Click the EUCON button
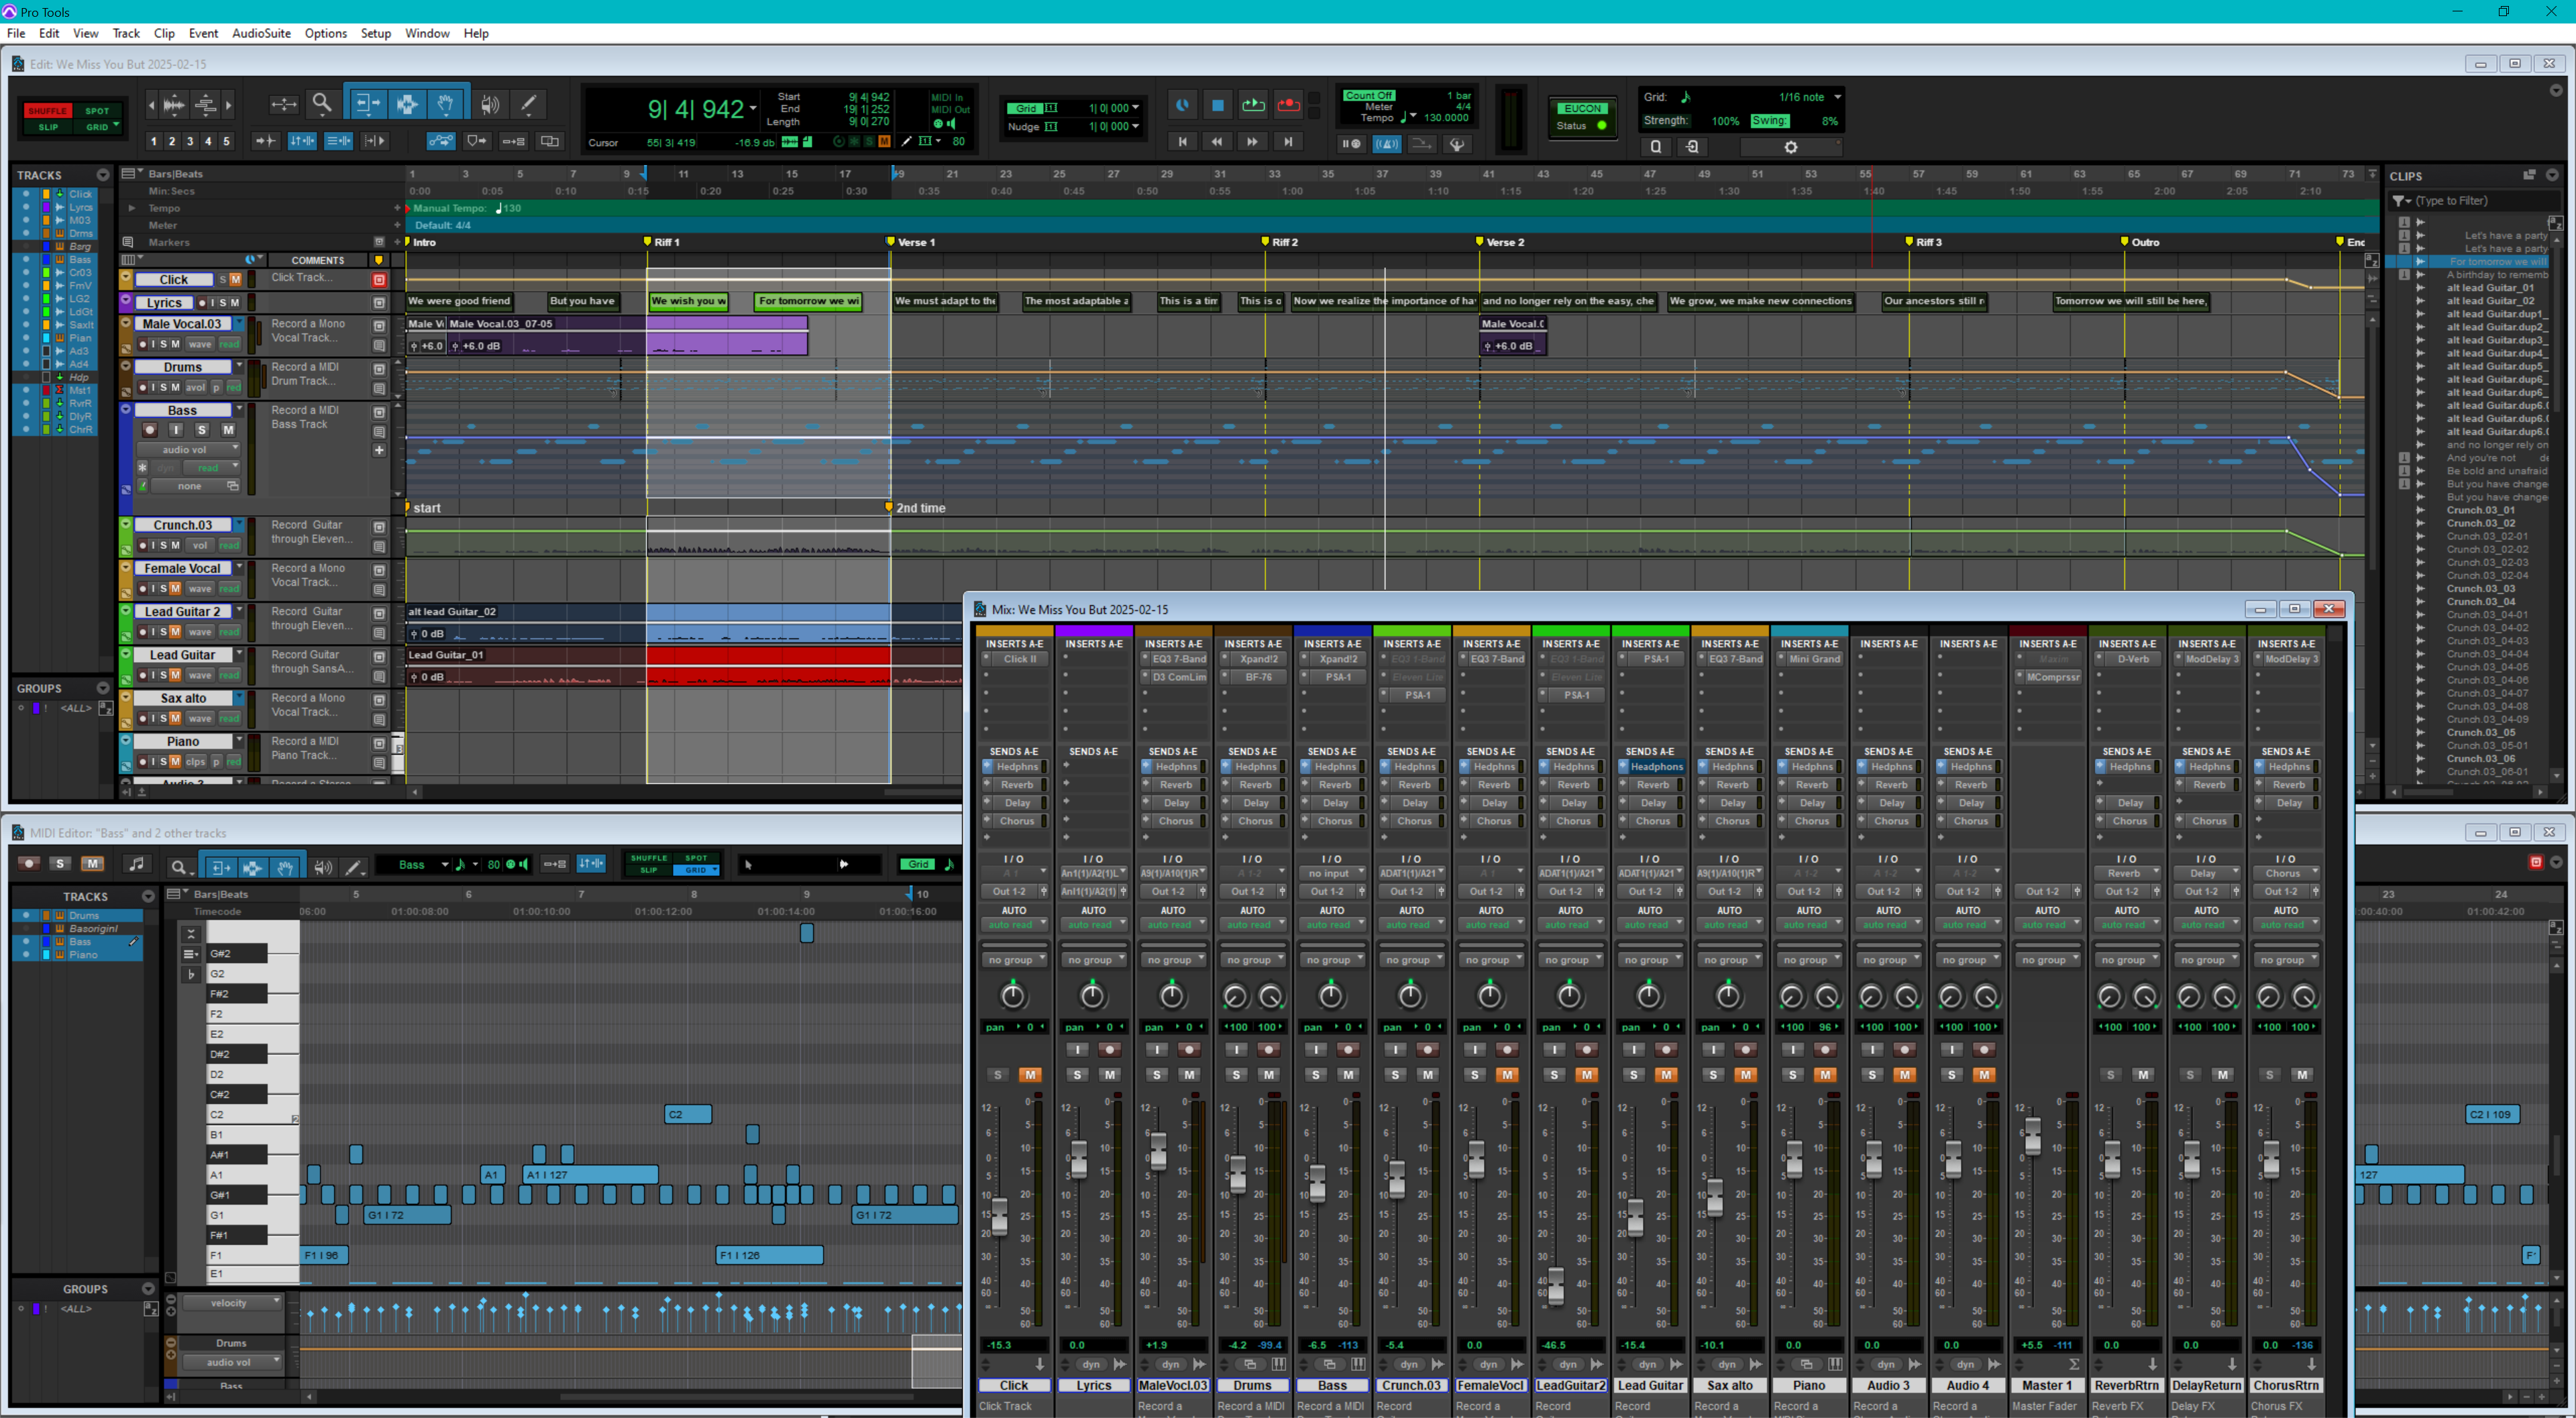 [x=1582, y=108]
